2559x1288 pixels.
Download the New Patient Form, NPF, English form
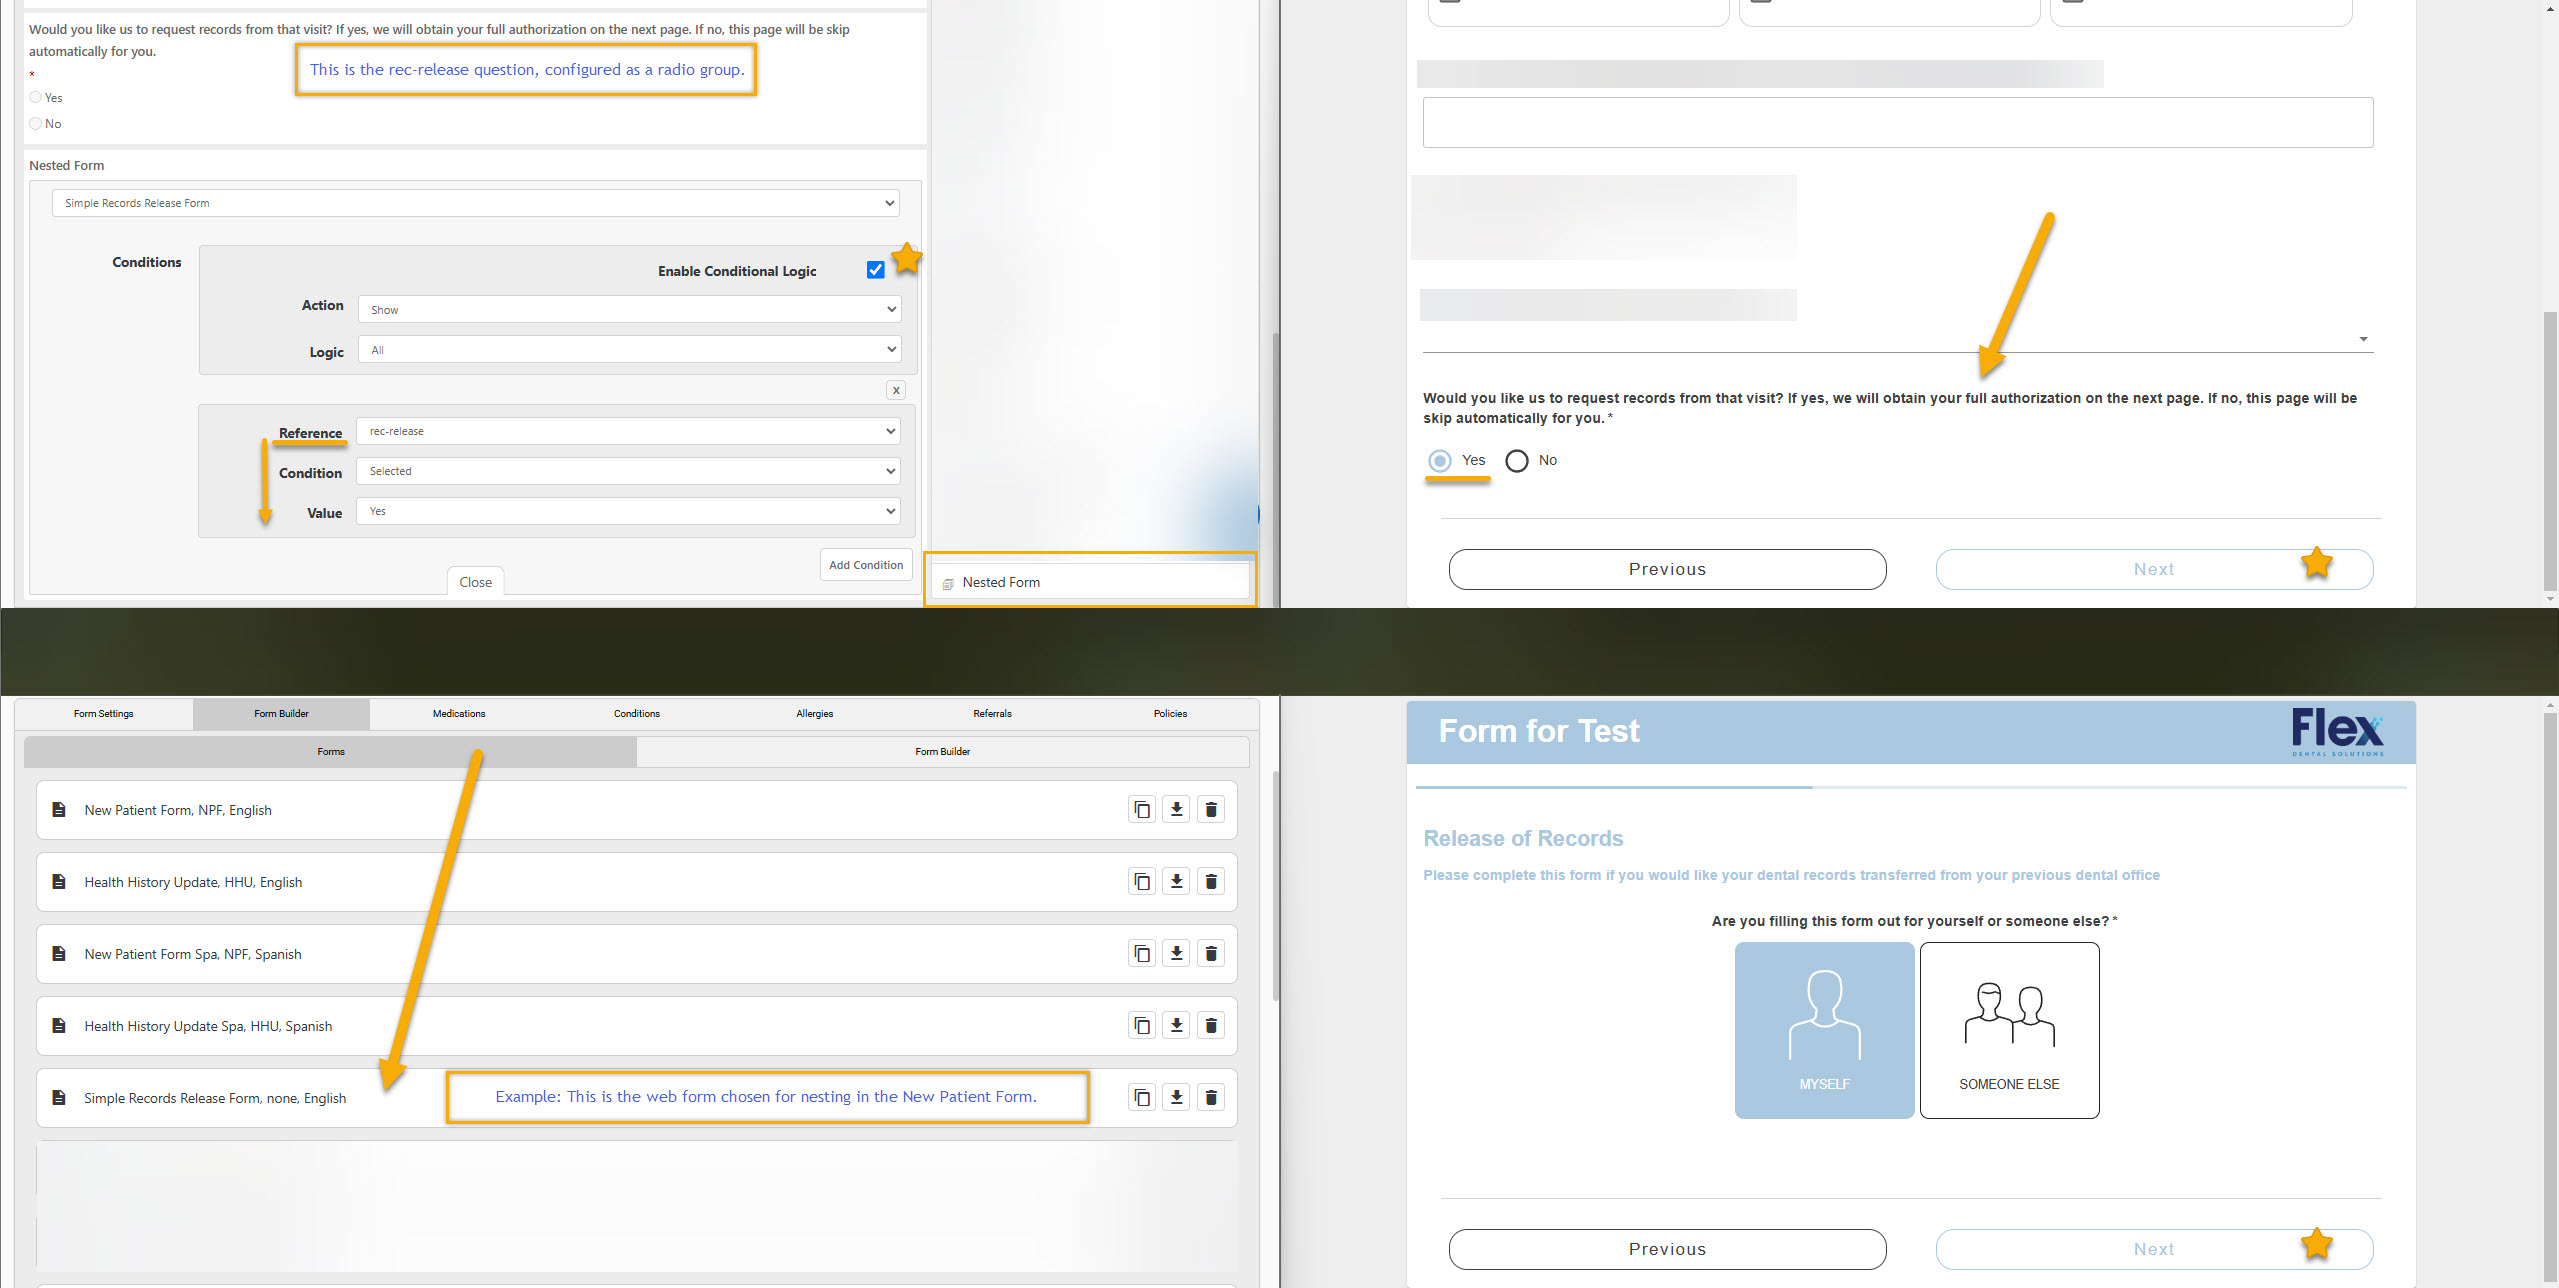[1176, 810]
